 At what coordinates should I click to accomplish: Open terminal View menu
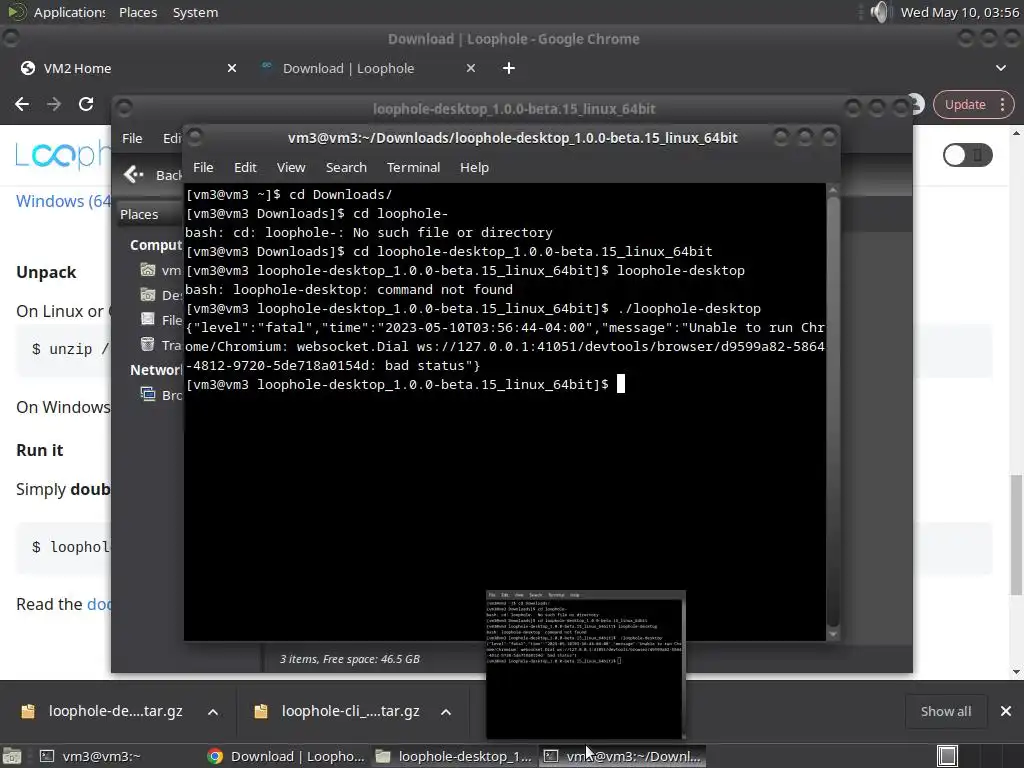tap(291, 168)
